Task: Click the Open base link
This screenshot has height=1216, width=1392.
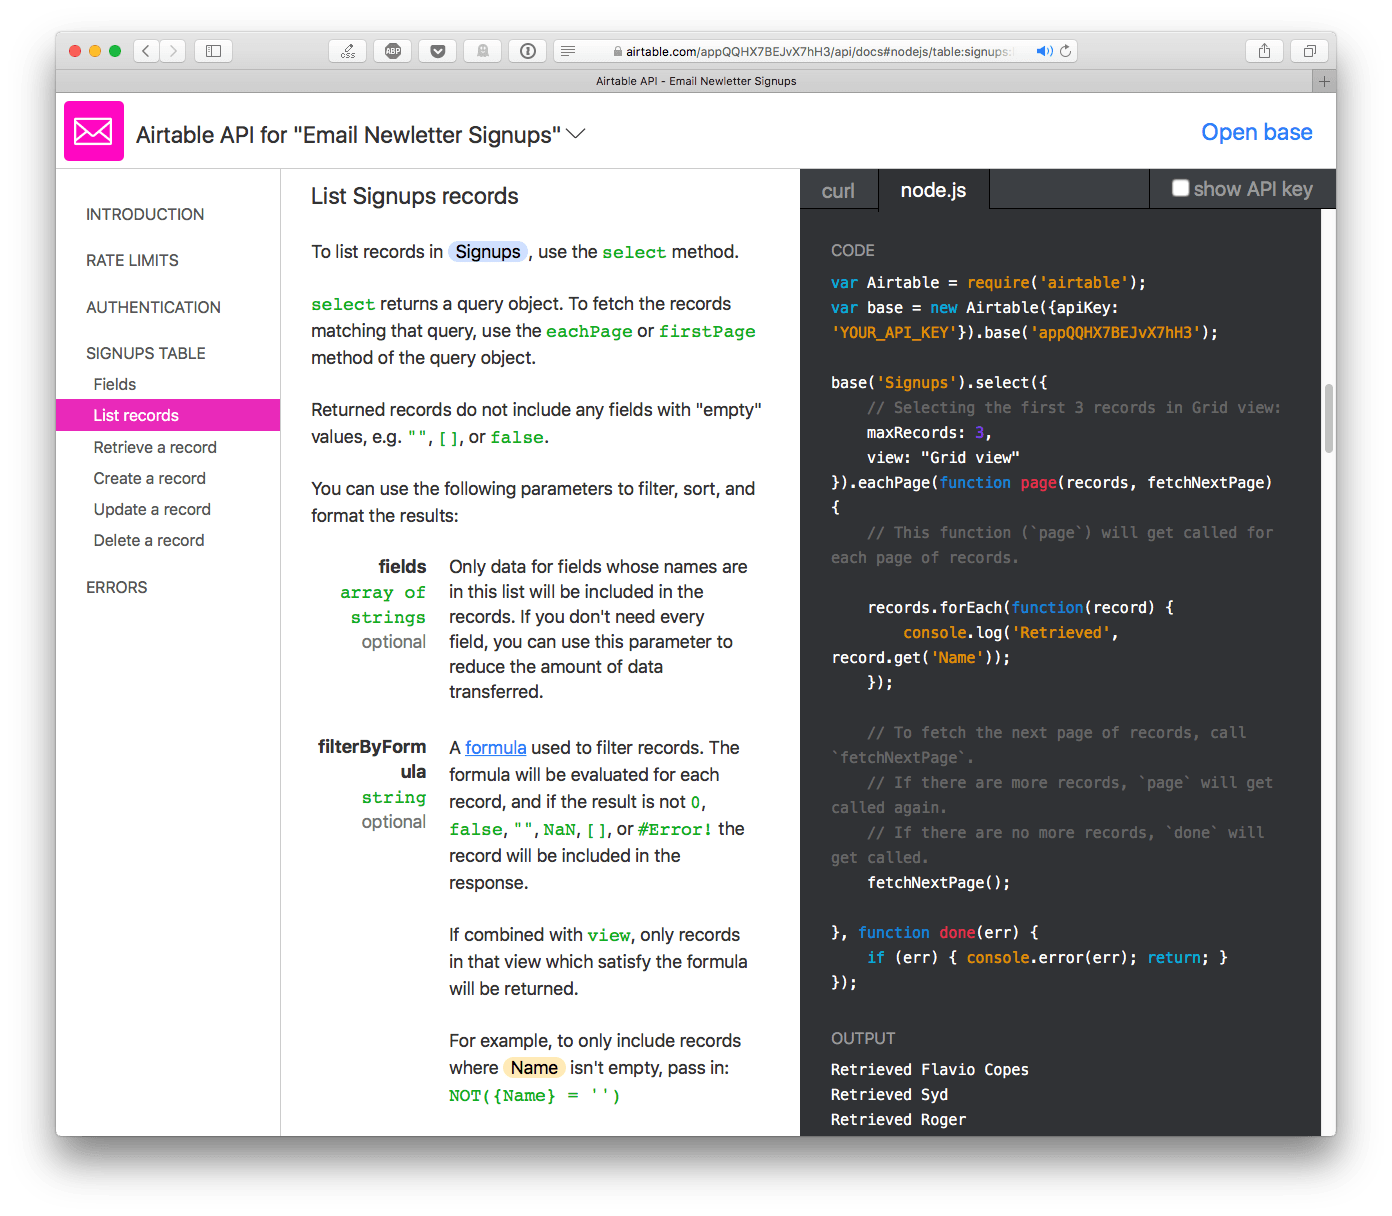Action: point(1256,132)
